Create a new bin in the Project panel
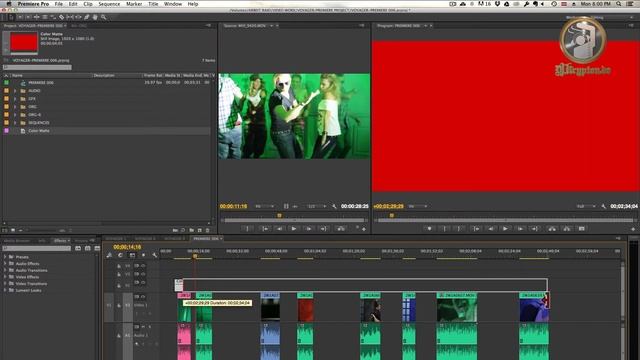Screen dimensions: 640x360 191,231
